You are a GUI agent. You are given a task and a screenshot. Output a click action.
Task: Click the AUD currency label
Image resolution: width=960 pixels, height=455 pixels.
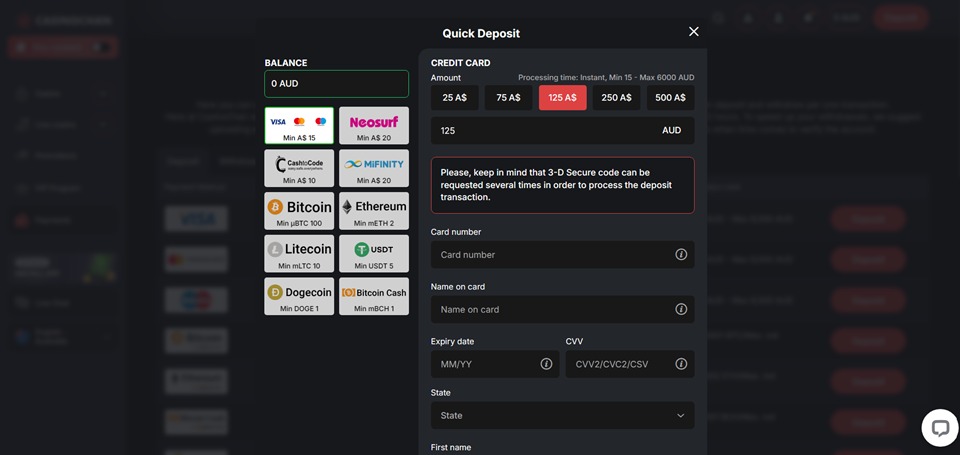[672, 130]
